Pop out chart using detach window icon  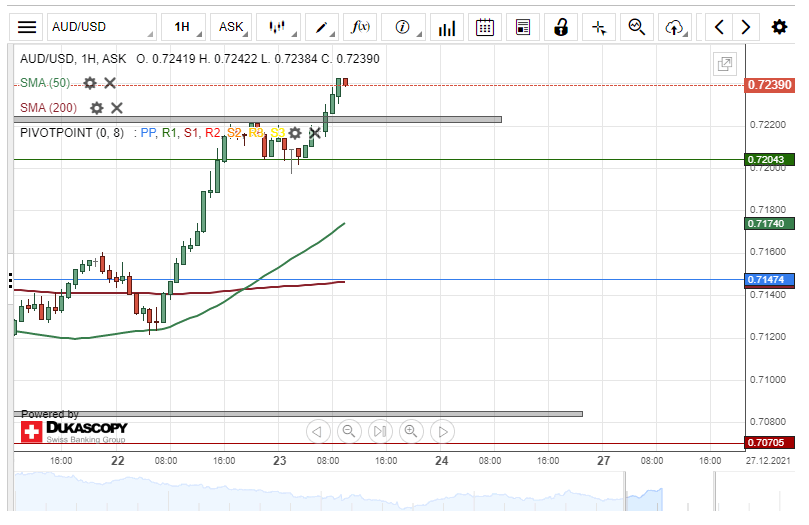(x=724, y=65)
